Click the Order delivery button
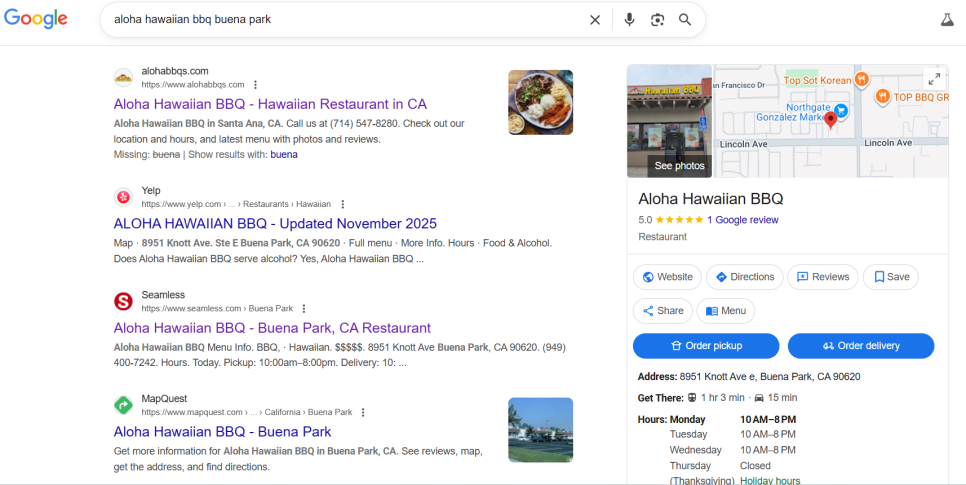The image size is (966, 485). (x=860, y=346)
